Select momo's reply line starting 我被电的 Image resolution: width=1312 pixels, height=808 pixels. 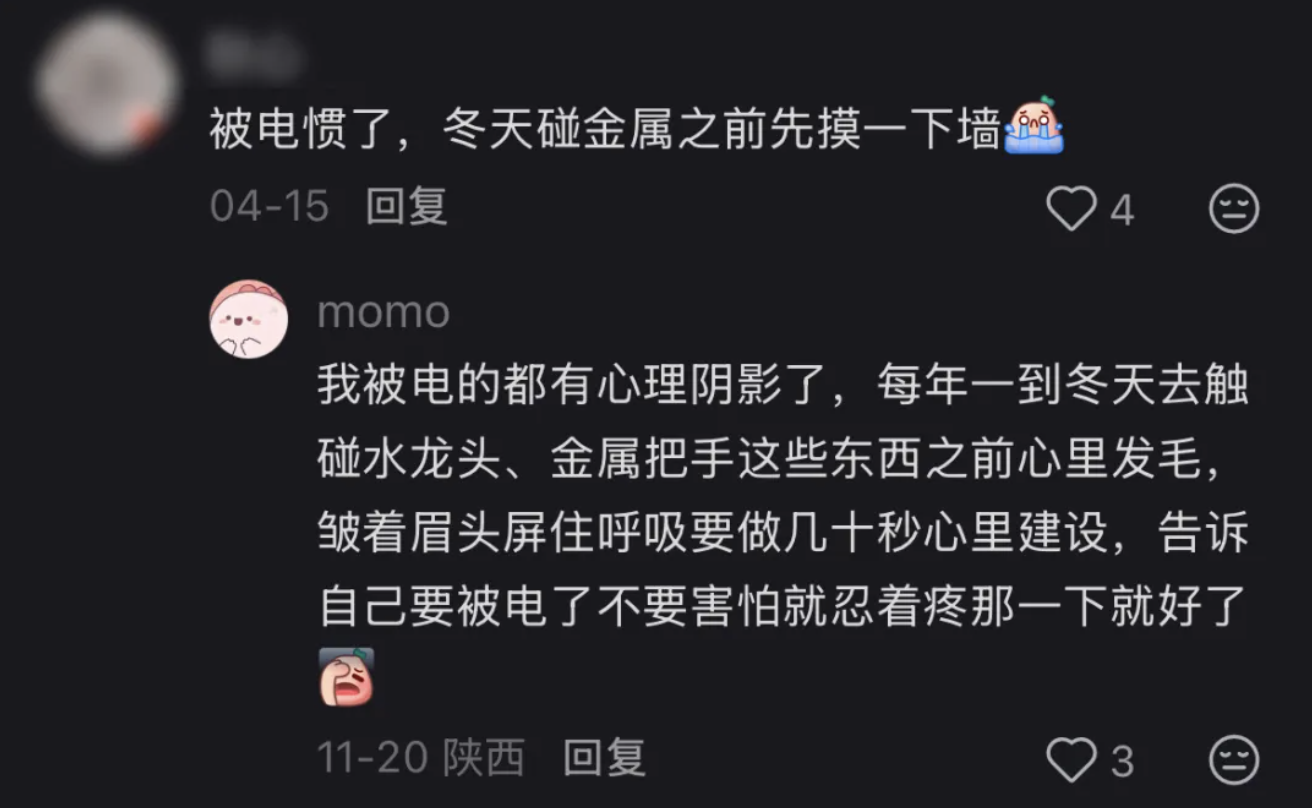783,386
